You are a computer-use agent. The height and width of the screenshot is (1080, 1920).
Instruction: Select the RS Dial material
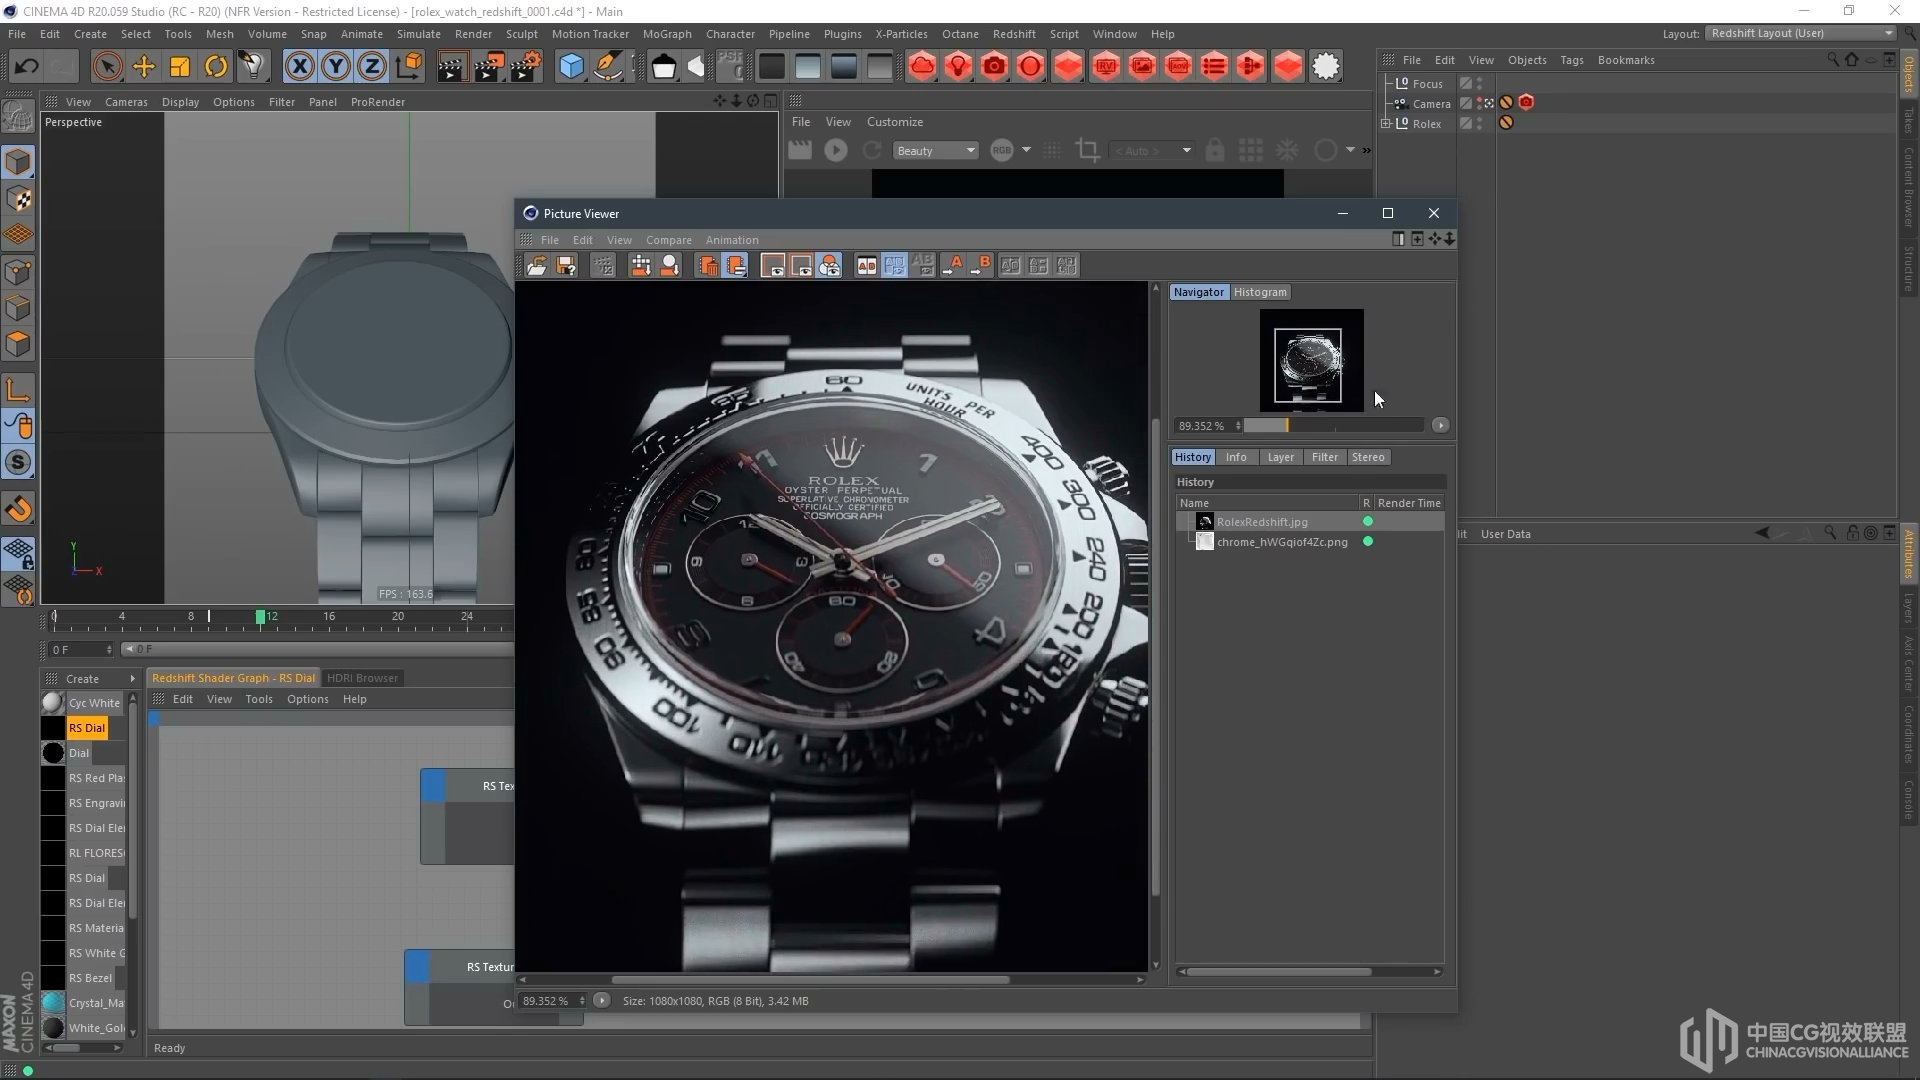(x=86, y=729)
